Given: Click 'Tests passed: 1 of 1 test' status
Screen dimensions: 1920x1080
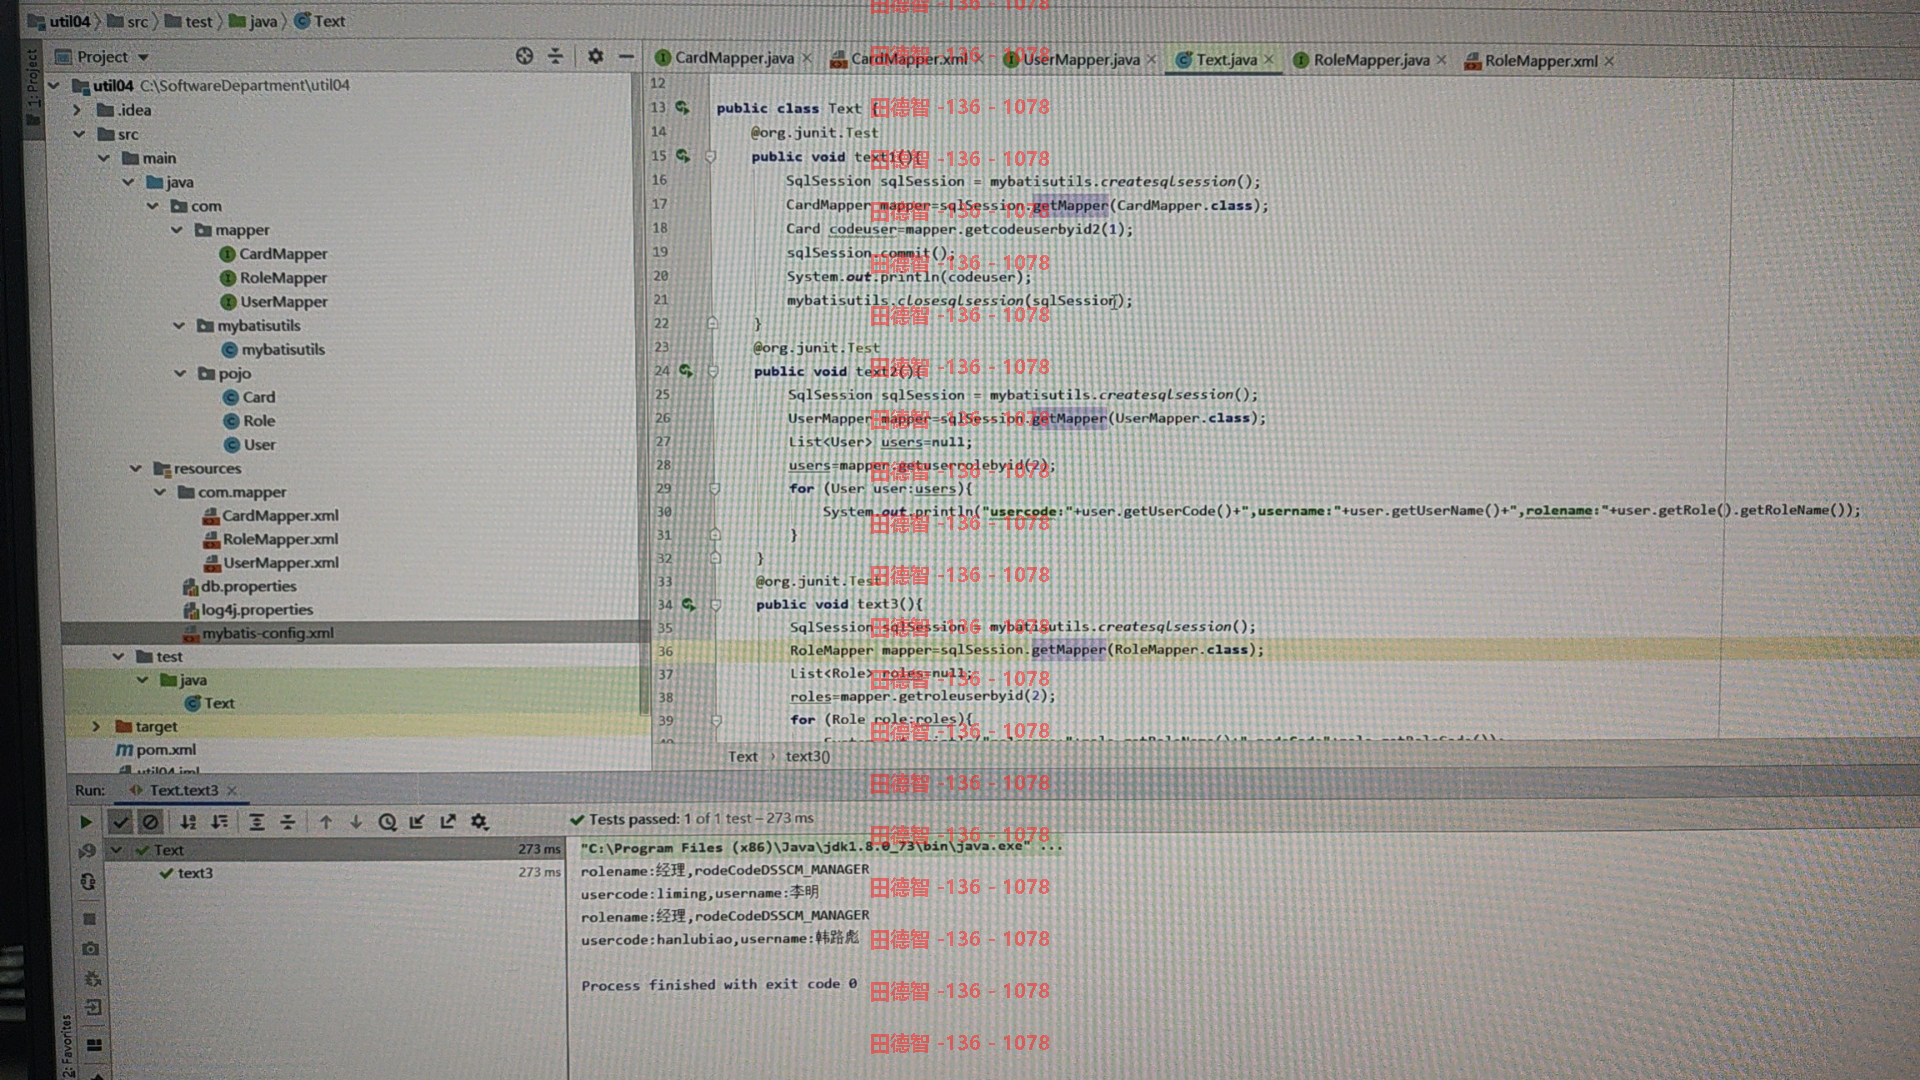Looking at the screenshot, I should point(692,819).
